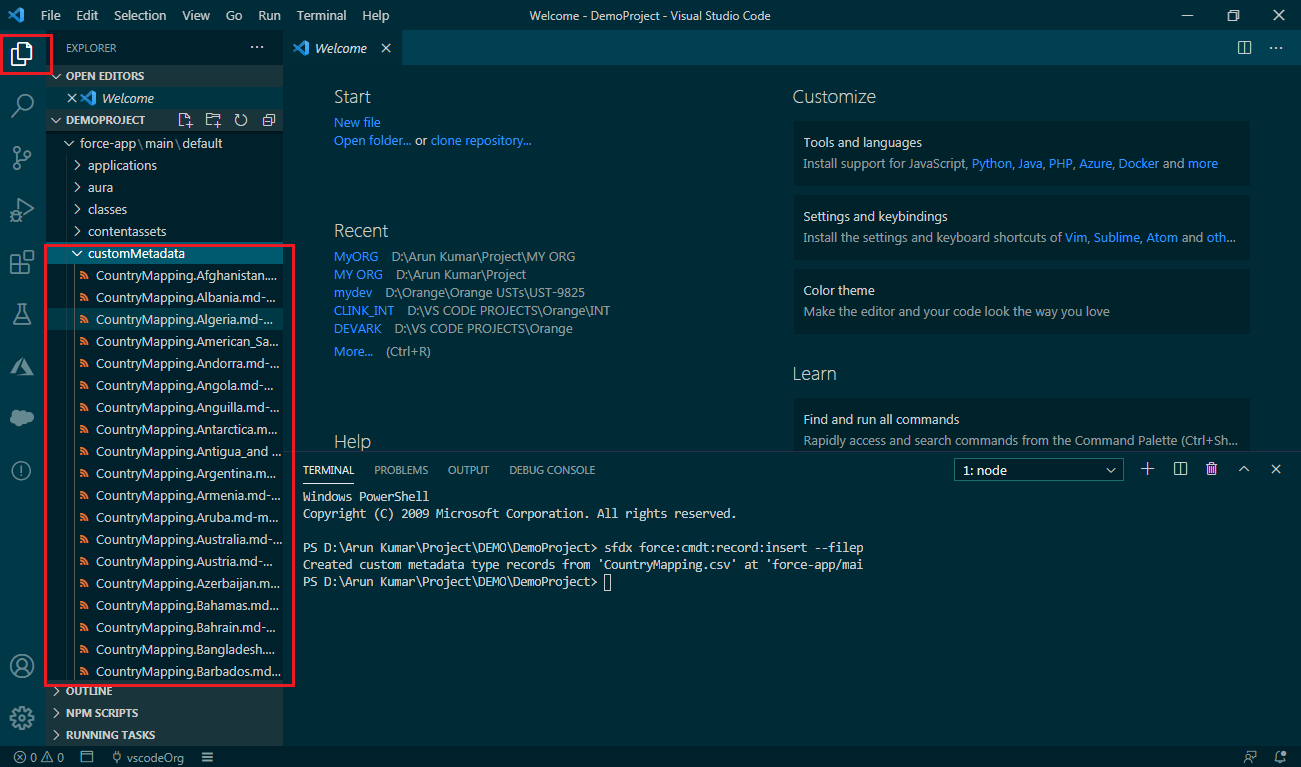Collapse all folders in Explorer
Viewport: 1301px width, 767px height.
269,120
